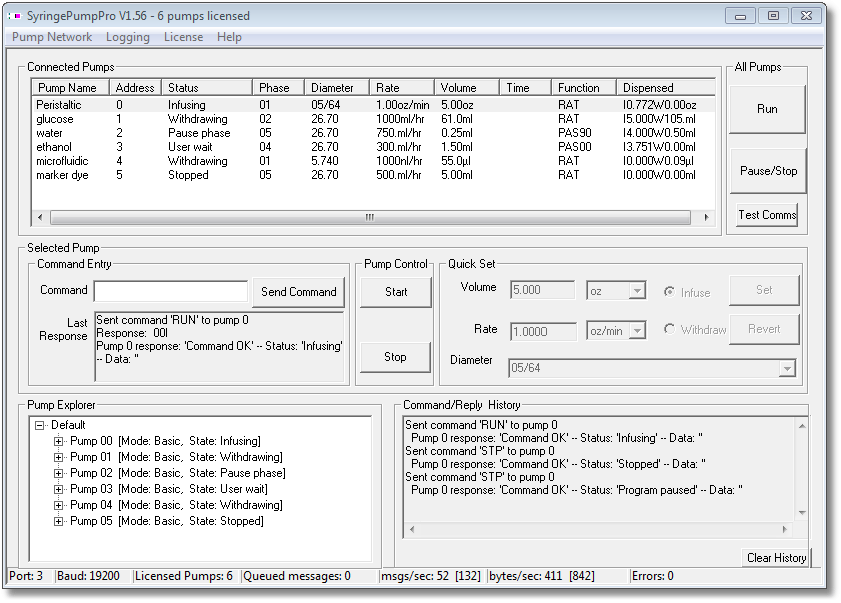Screen dimensions: 841x603
Task: Click the Send Command button
Action: [298, 292]
